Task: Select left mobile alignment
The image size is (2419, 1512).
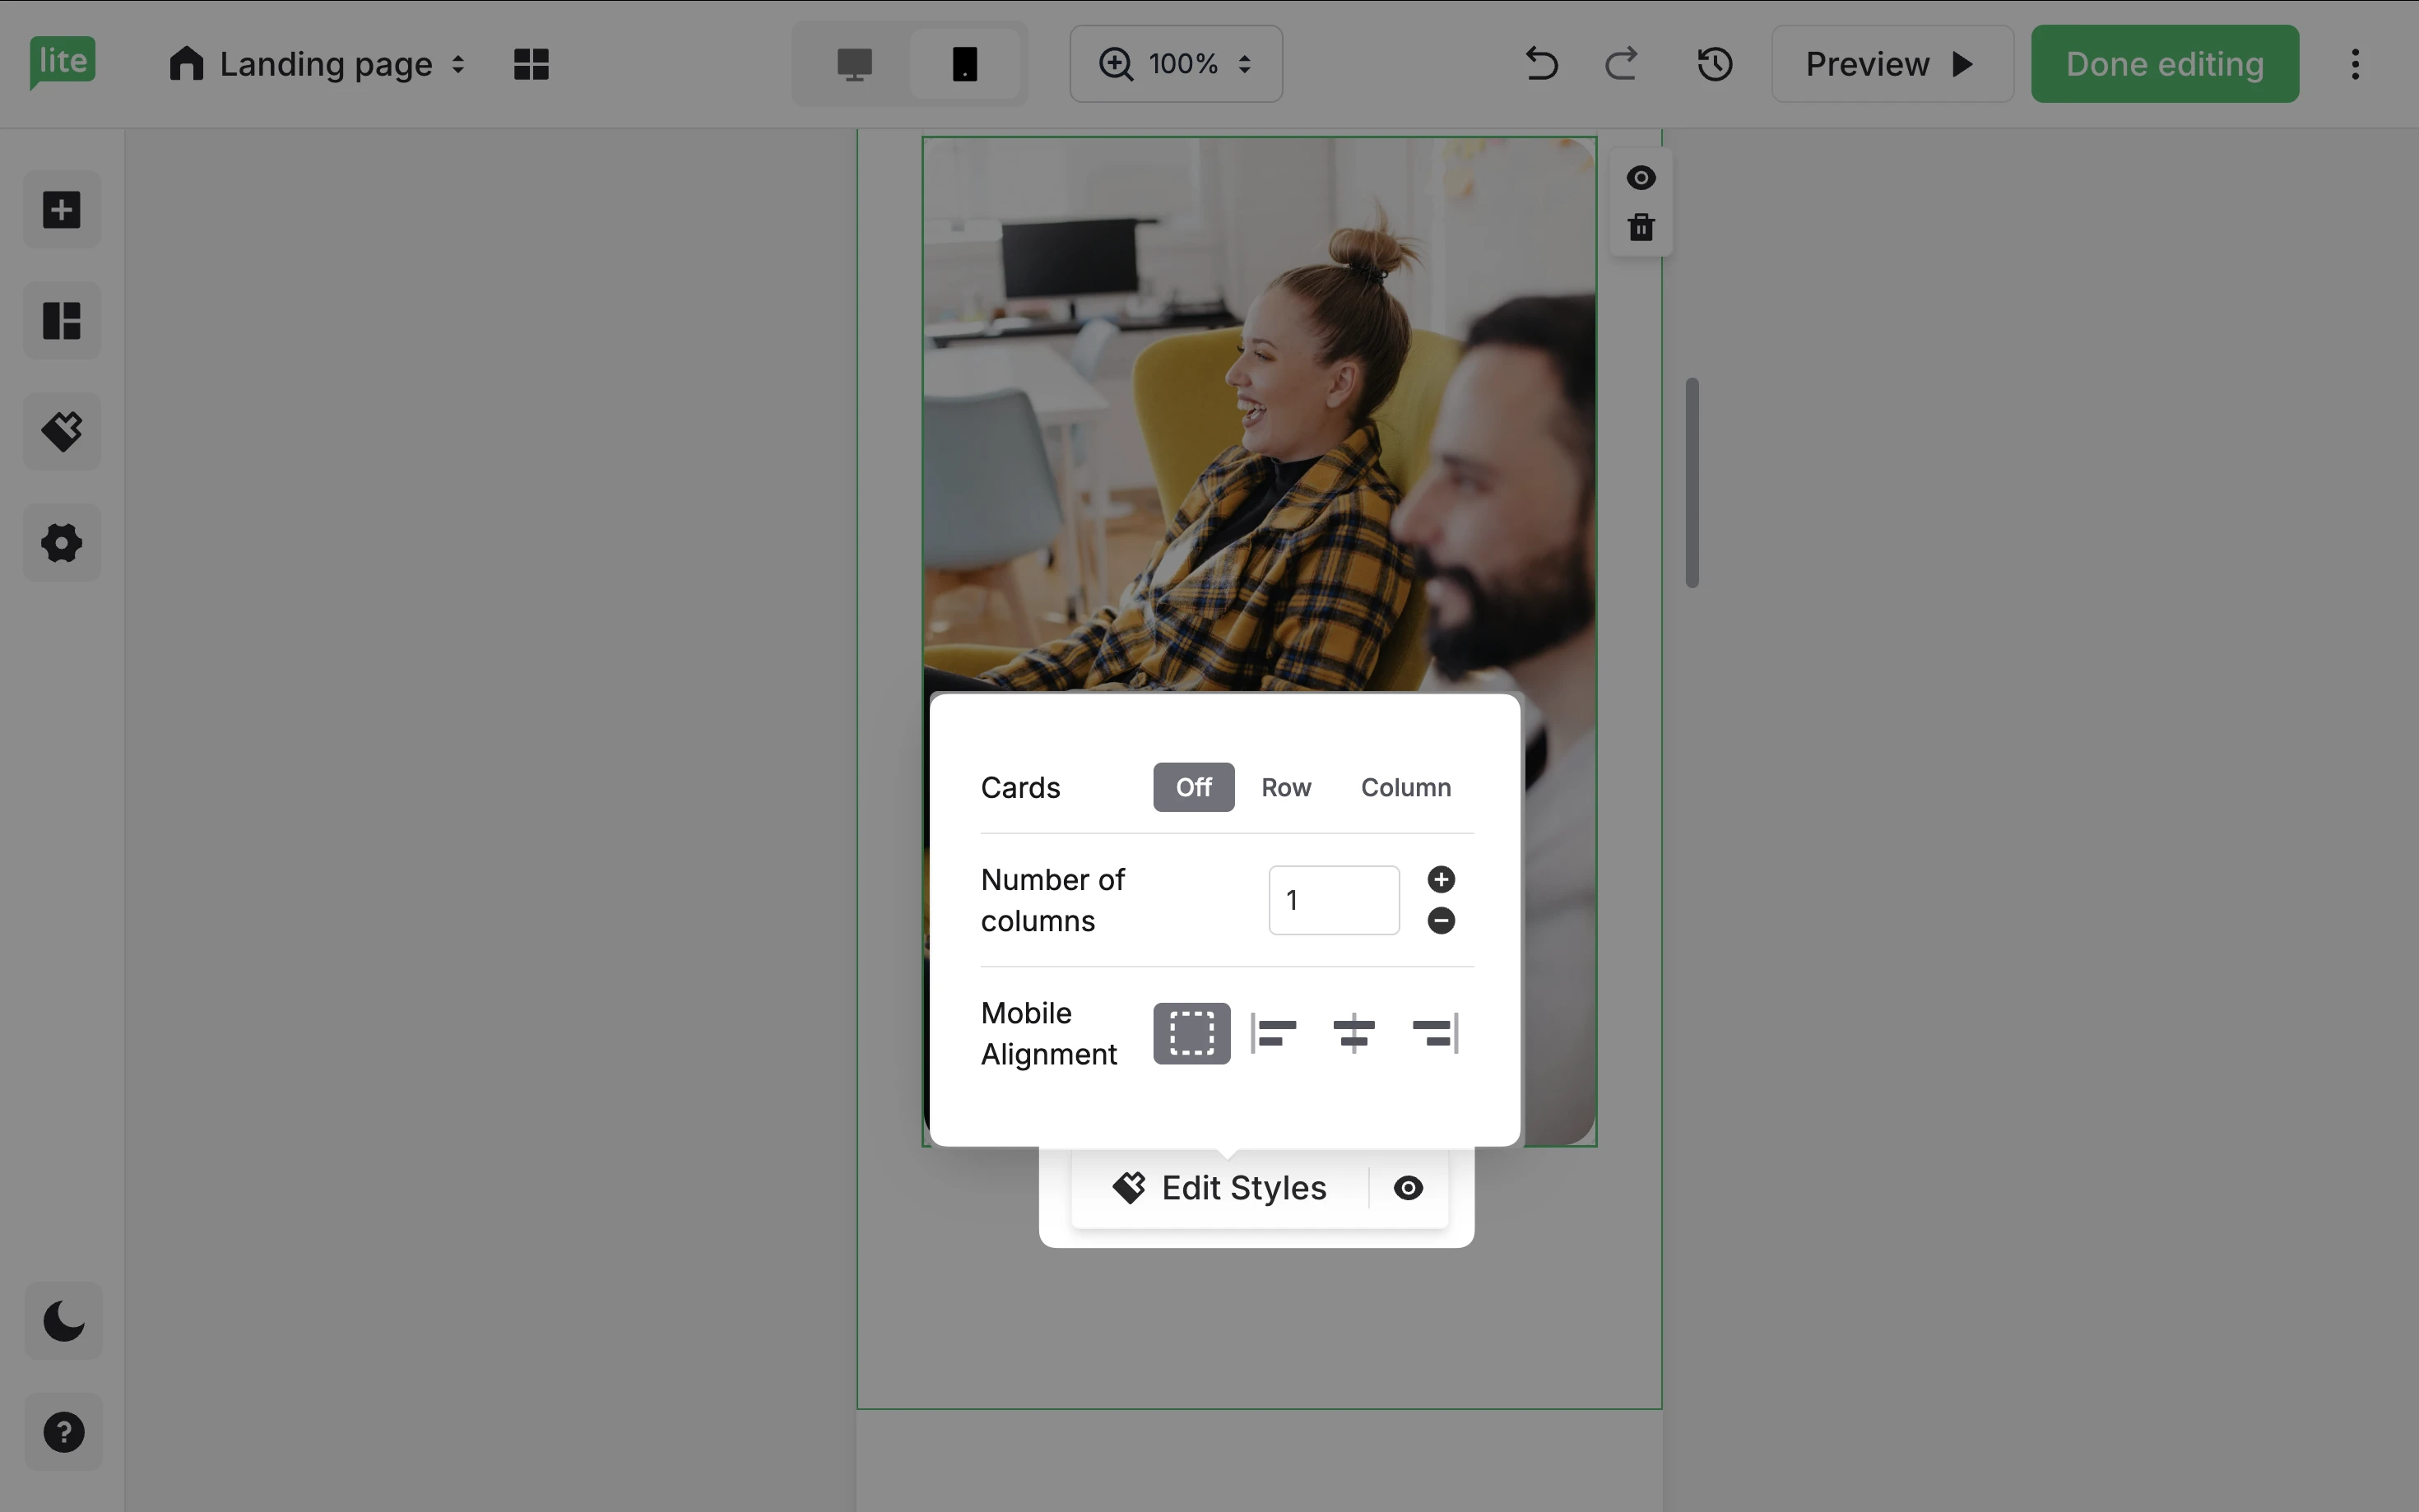Action: coord(1273,1033)
